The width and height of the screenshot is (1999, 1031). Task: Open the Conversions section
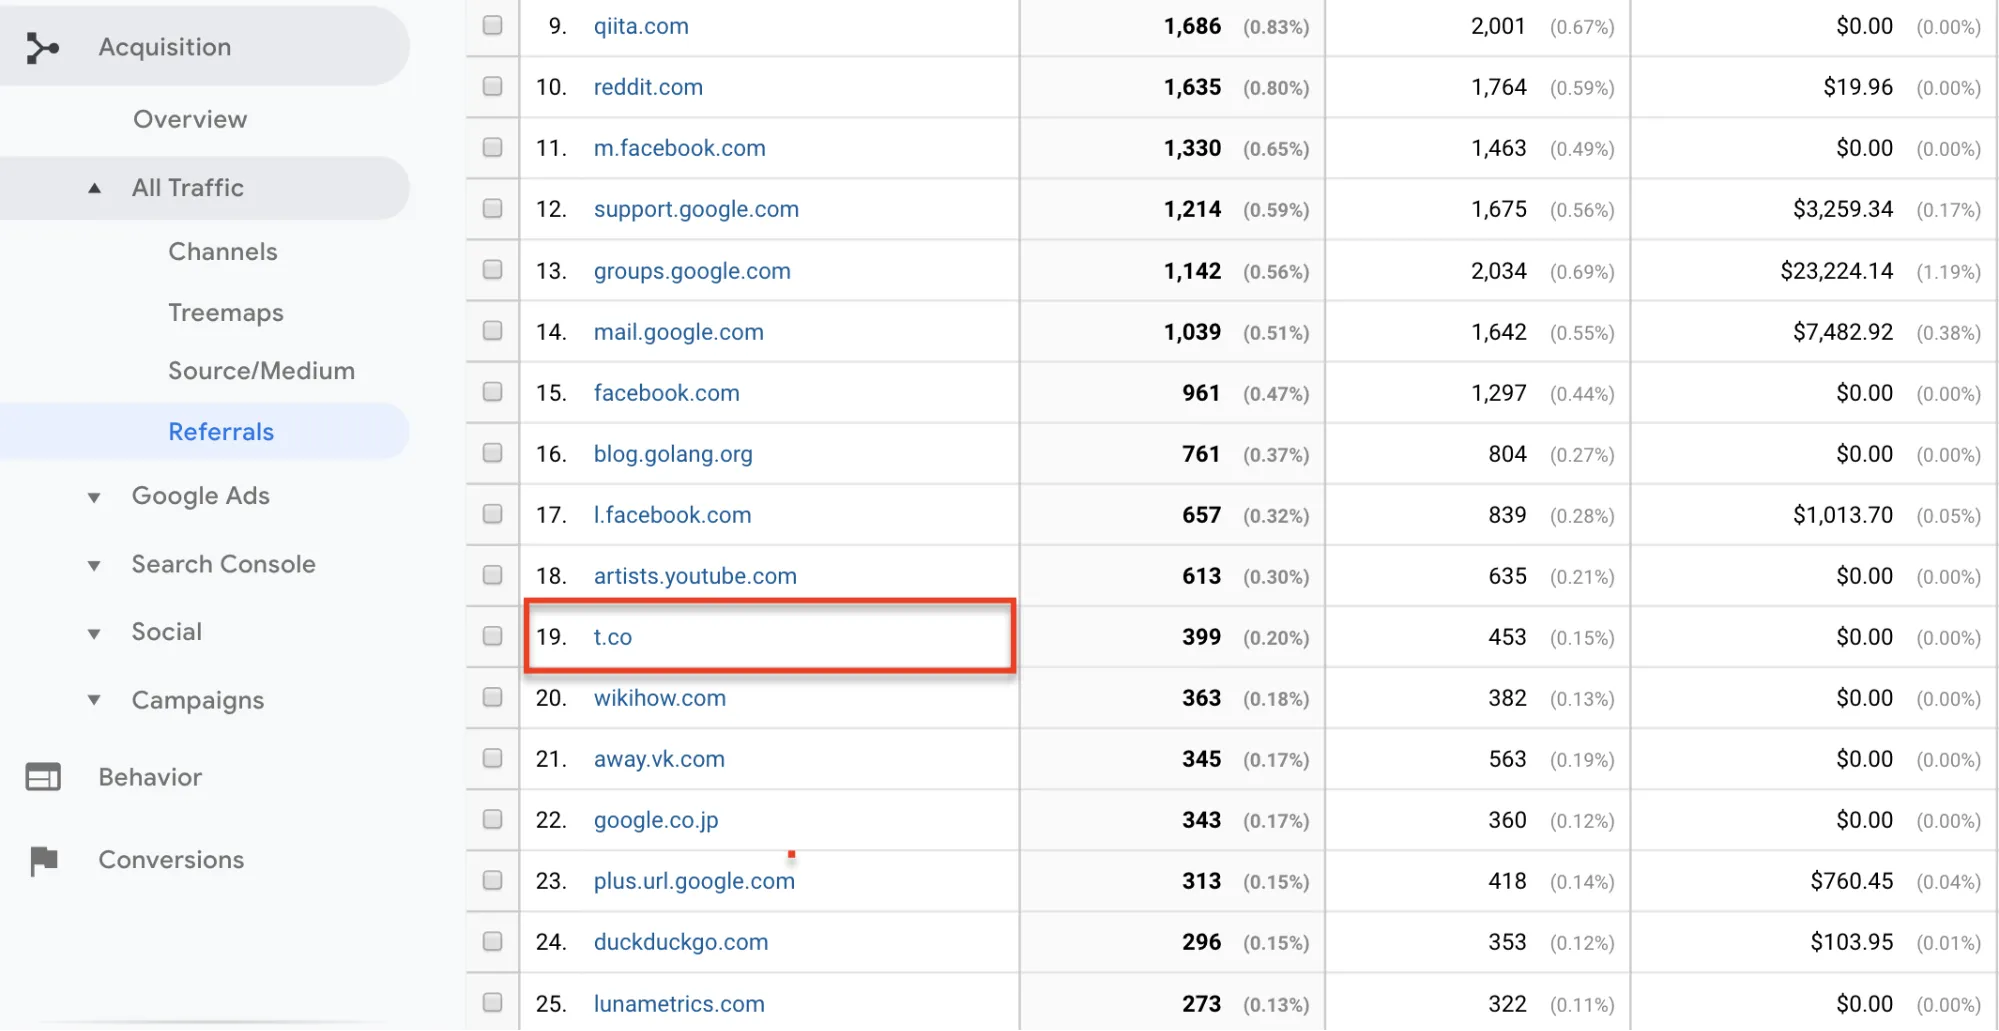171,860
